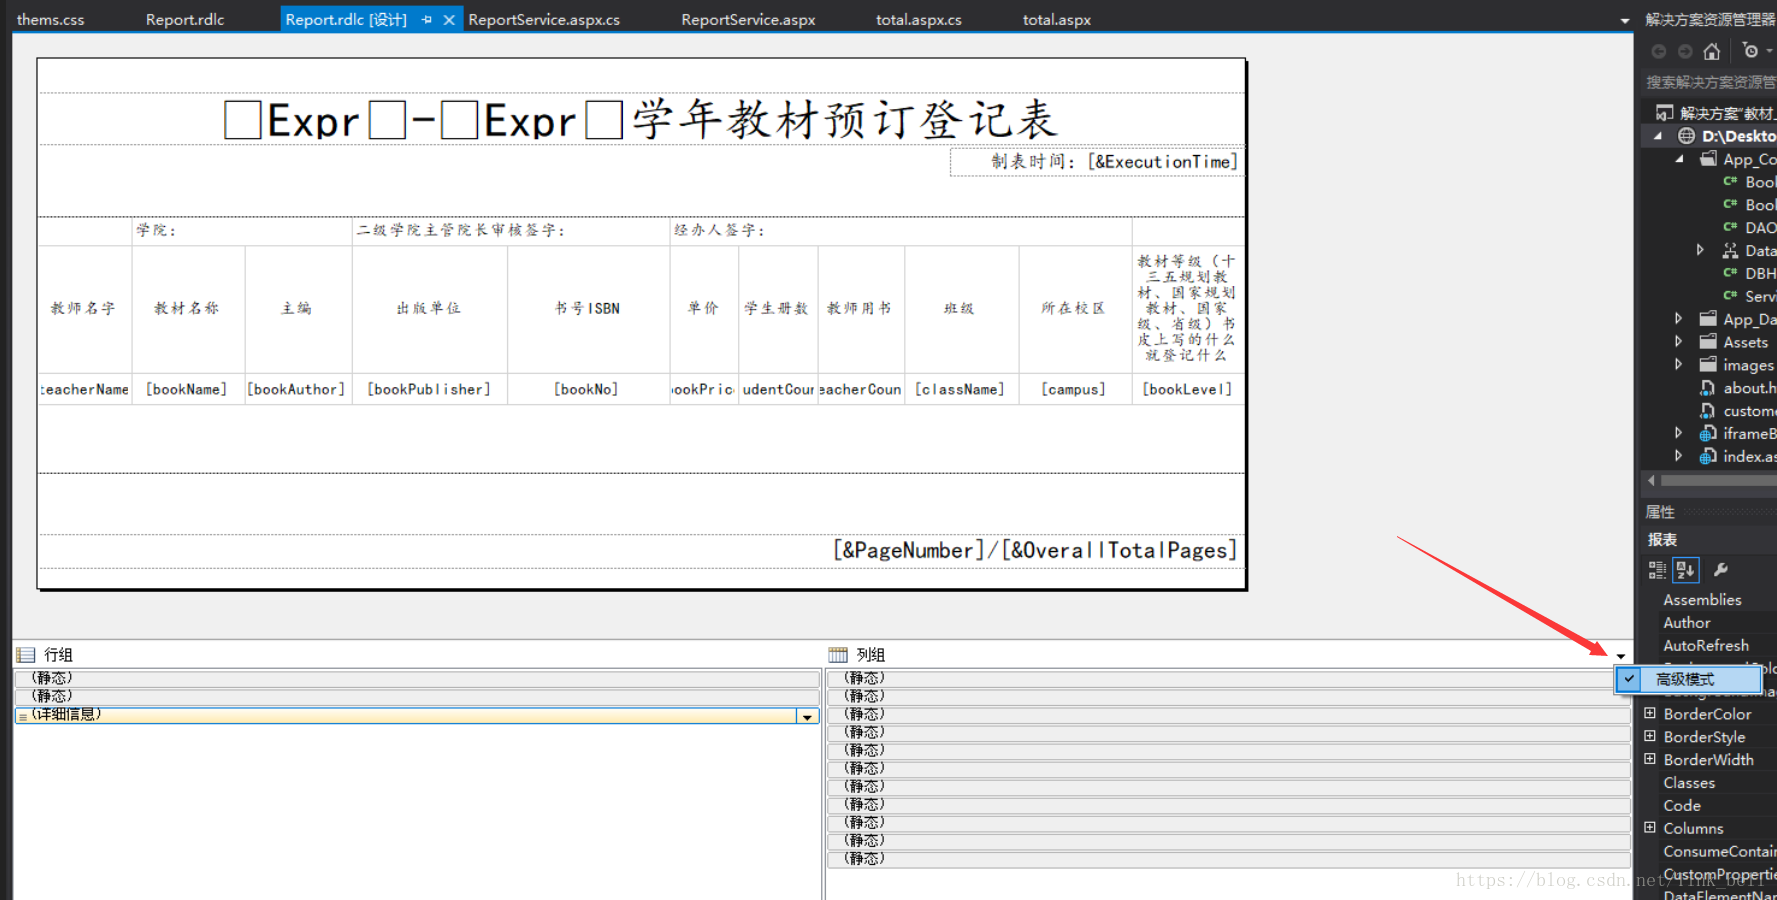Open the ReportService.aspx.cs tab
This screenshot has width=1777, height=900.
[544, 20]
